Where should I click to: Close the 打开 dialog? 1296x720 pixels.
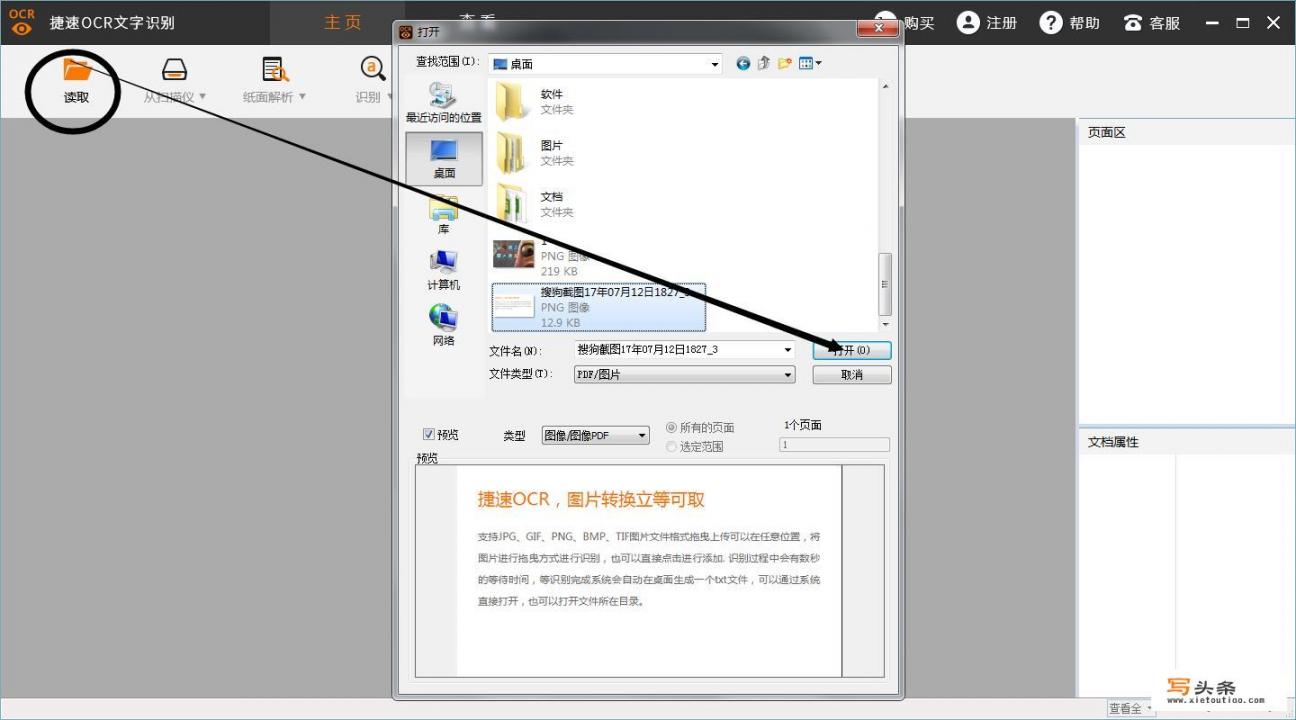878,28
